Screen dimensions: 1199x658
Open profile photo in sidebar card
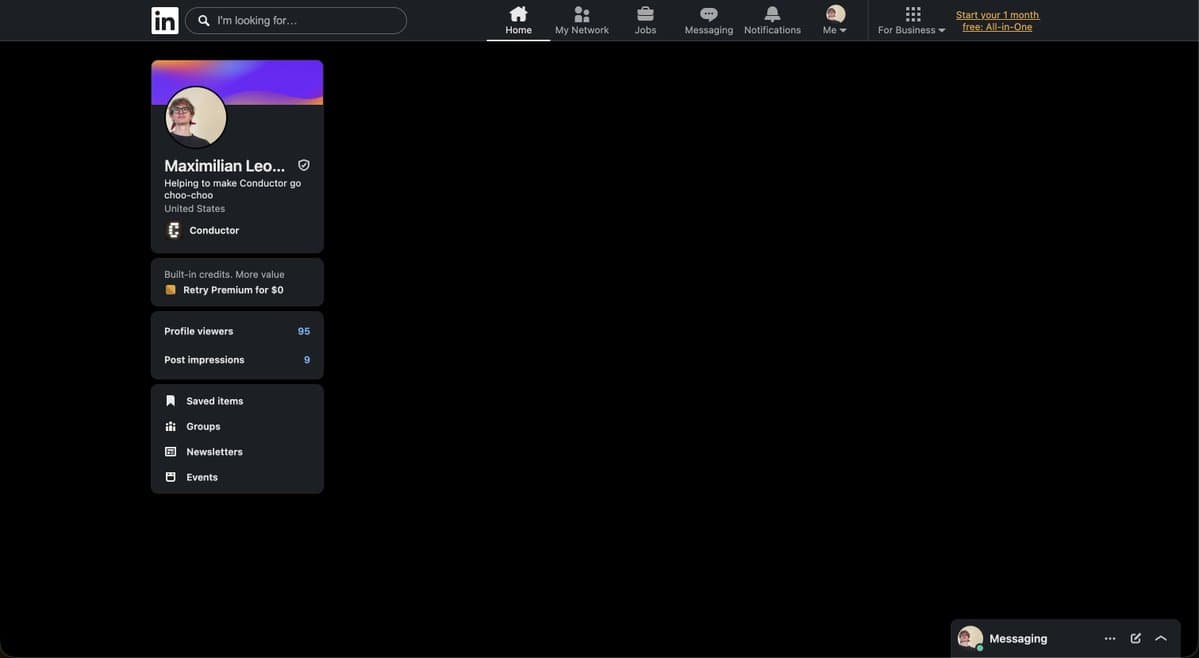click(x=196, y=117)
